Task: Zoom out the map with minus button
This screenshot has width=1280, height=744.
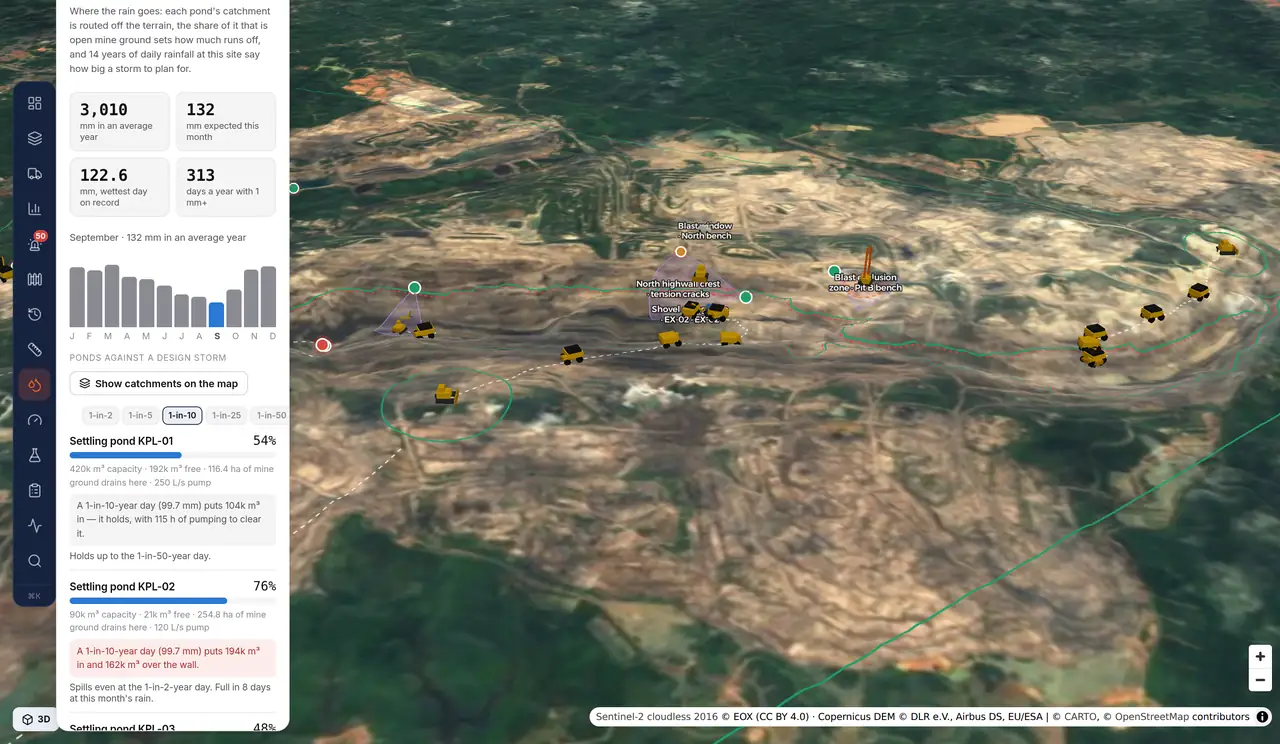Action: 1260,680
